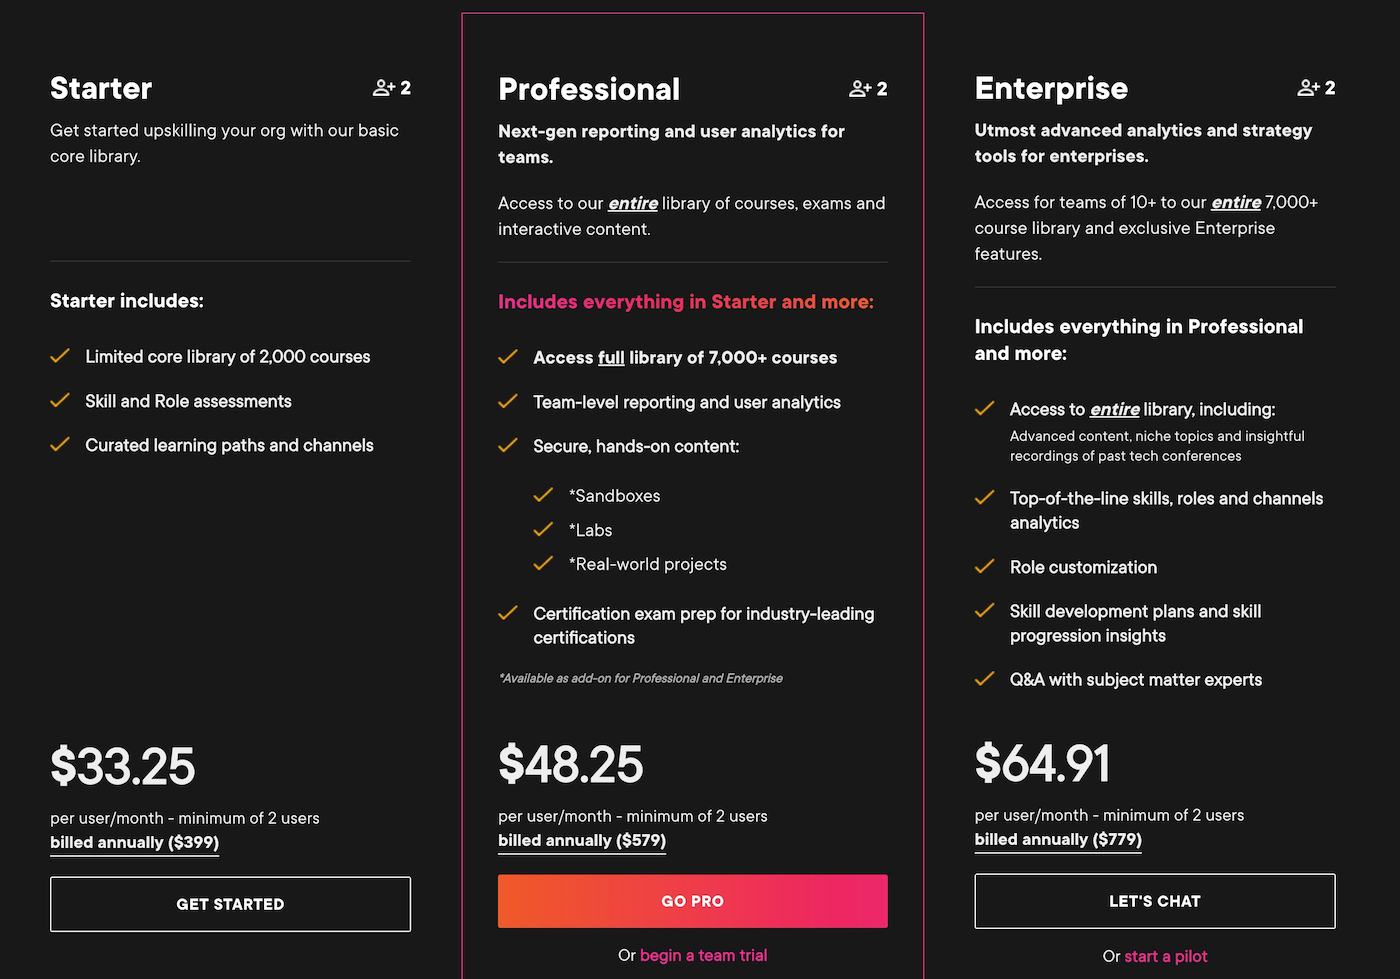Click checkmark beside *Sandboxes item
This screenshot has width=1400, height=979.
[x=543, y=495]
